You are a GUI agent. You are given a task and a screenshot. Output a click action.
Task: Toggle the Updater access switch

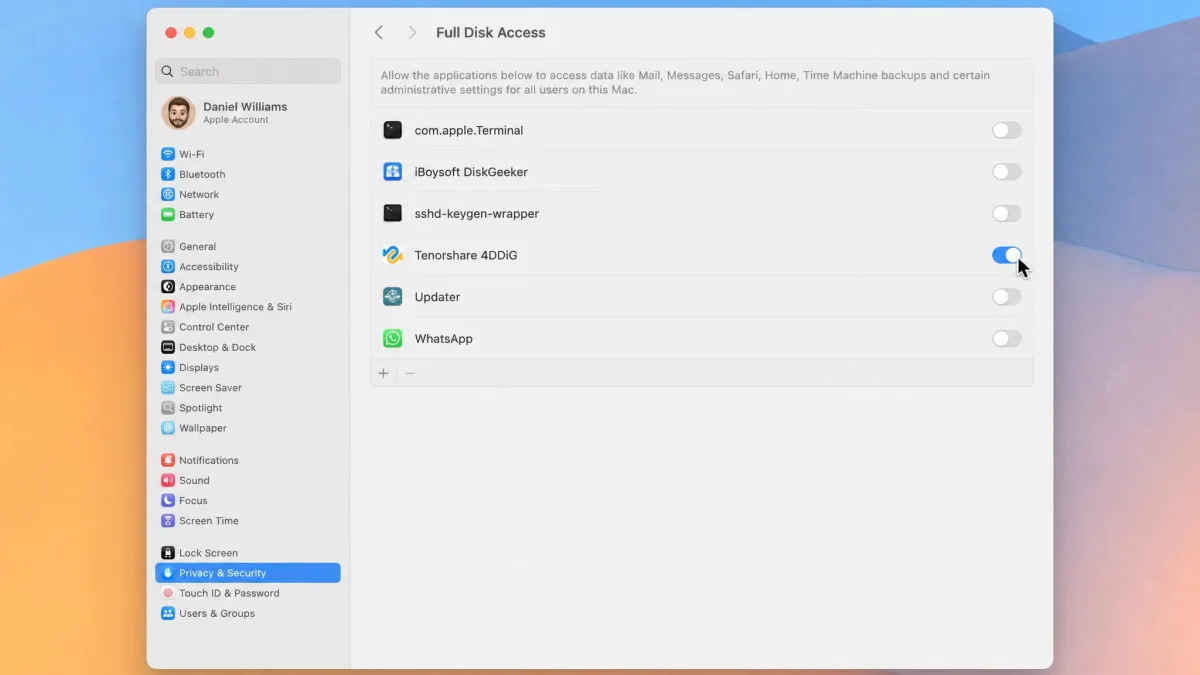point(1007,297)
